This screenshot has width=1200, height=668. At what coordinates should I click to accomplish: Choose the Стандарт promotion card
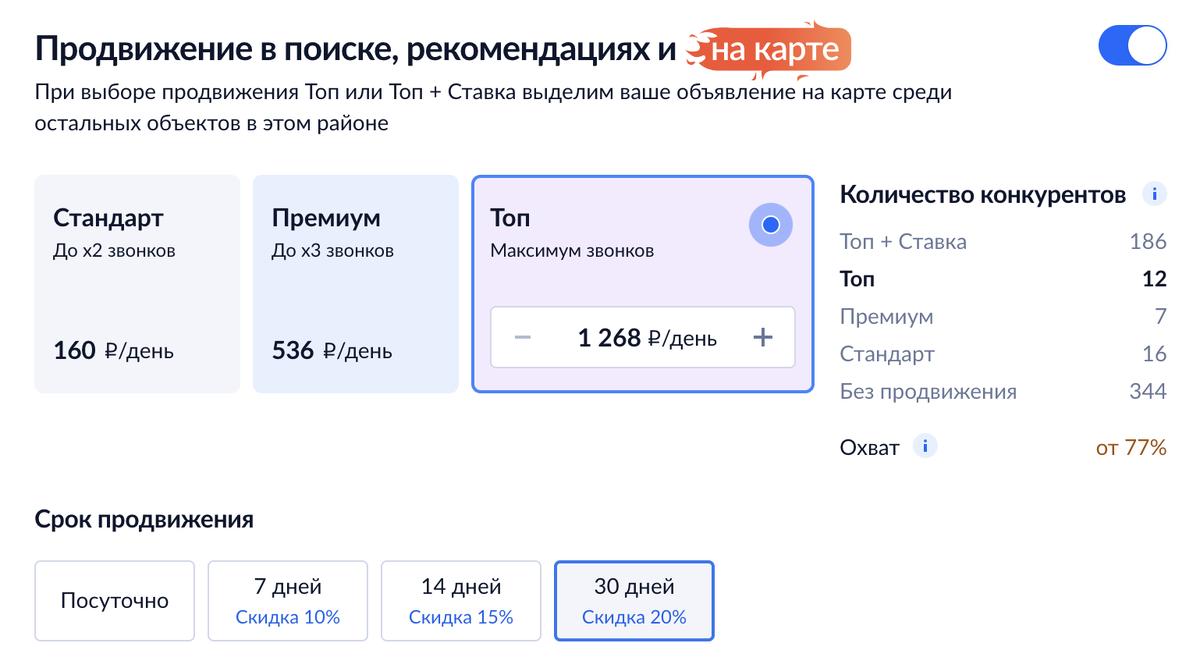tap(137, 284)
